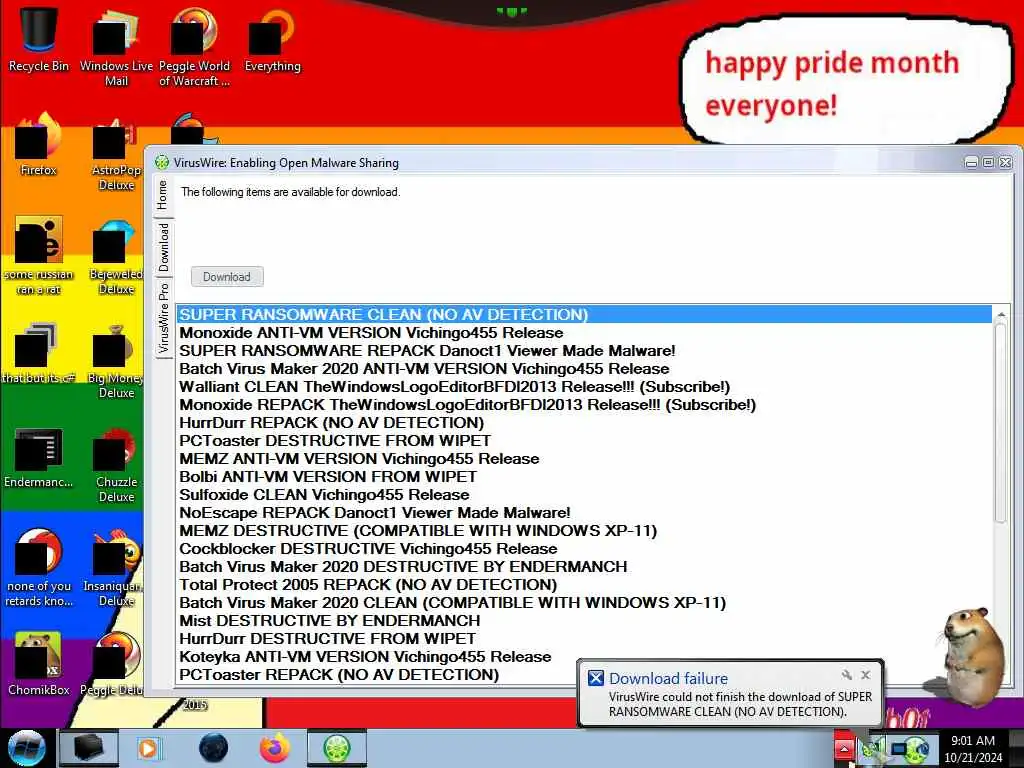Select 'NoEscape REPACK Danoct1 Viewer Made Malware!'
The height and width of the screenshot is (768, 1024).
584,513
